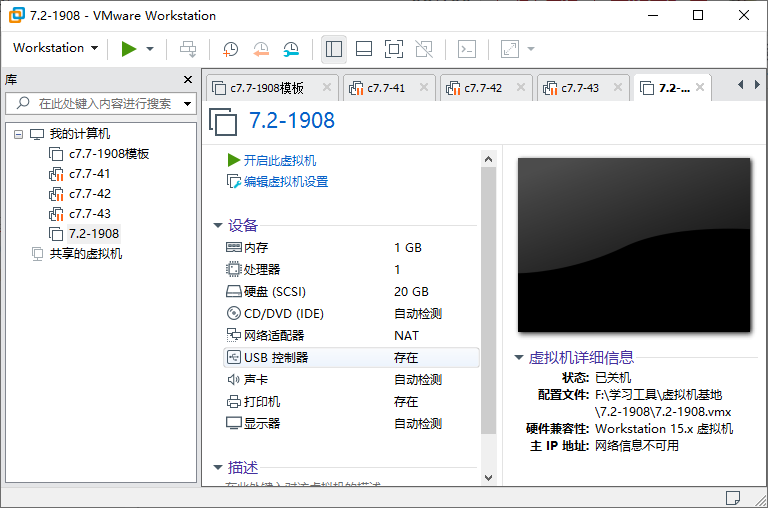Close the c7.7-43 tab
The height and width of the screenshot is (508, 768).
tap(618, 87)
